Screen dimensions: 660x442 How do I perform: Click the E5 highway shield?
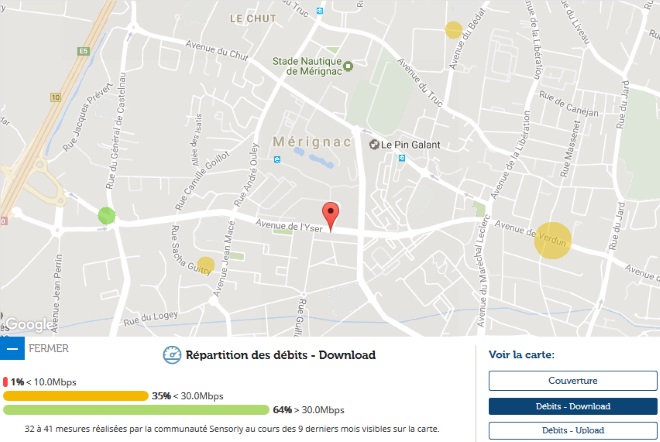click(83, 51)
